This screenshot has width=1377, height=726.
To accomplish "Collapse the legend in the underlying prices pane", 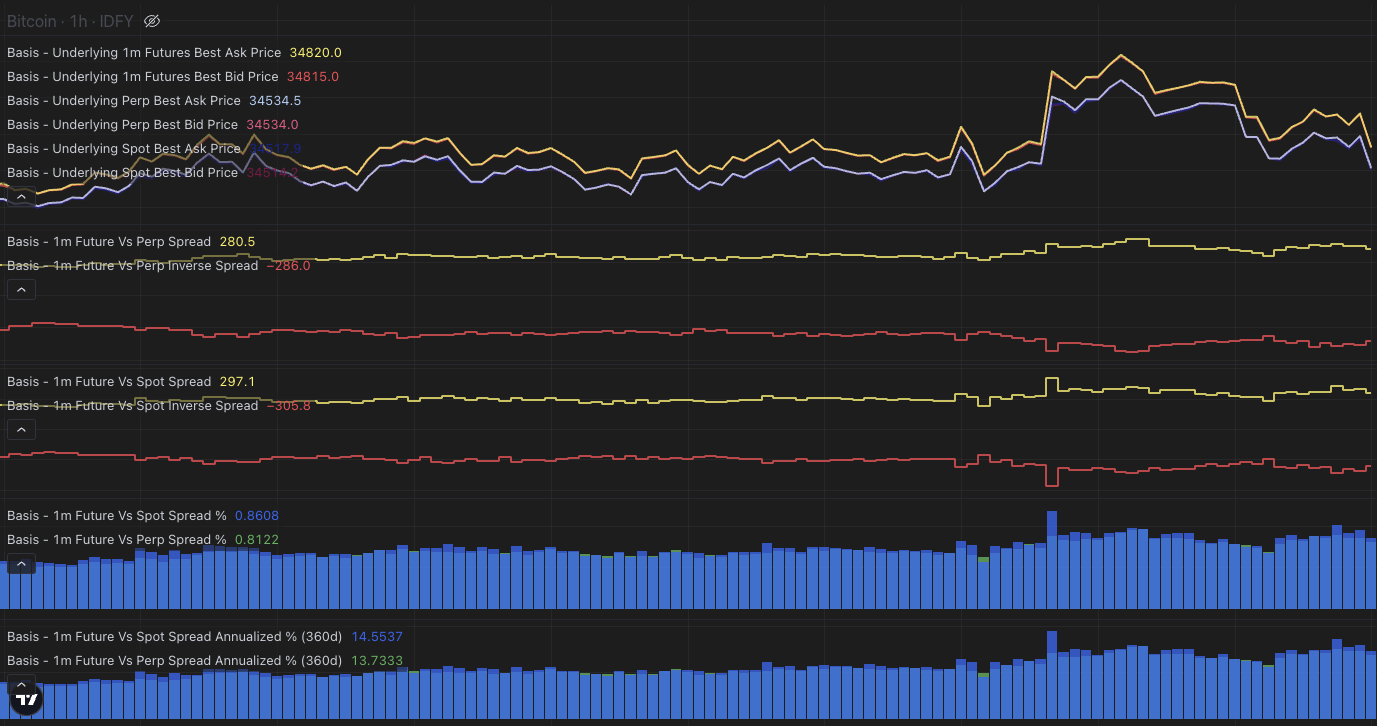I will tap(21, 197).
